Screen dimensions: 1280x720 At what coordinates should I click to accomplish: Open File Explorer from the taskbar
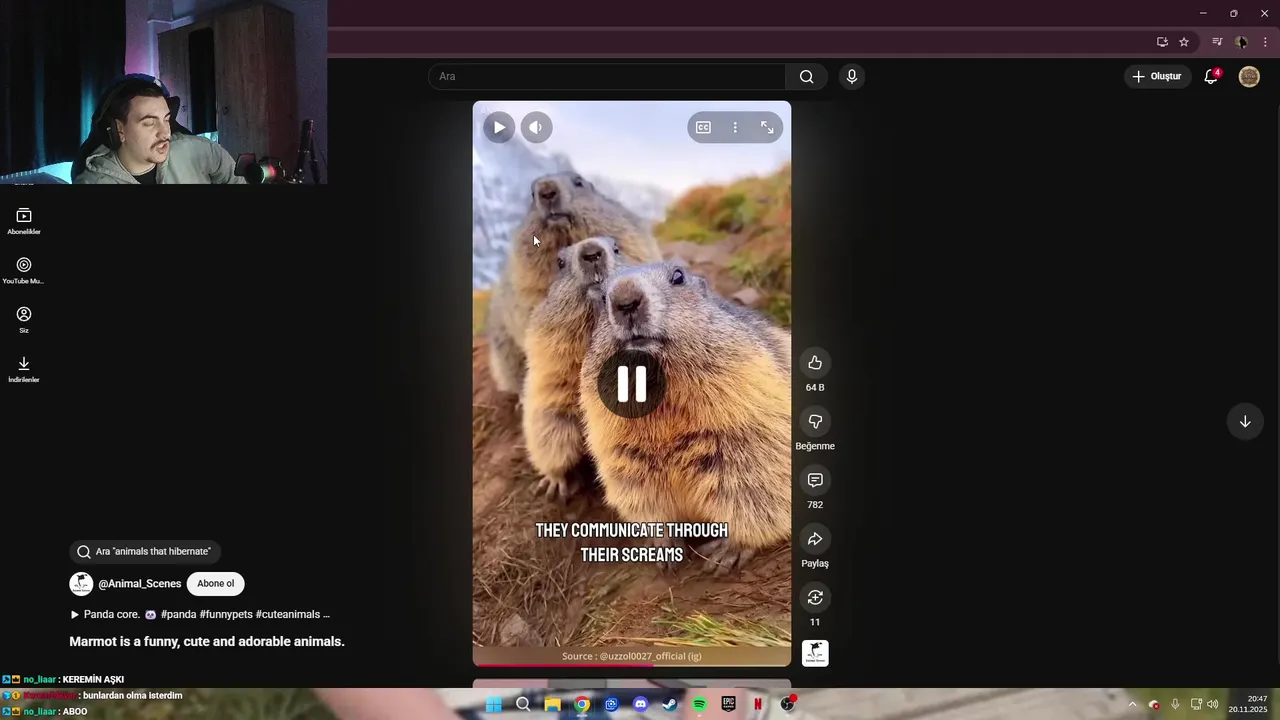click(552, 704)
